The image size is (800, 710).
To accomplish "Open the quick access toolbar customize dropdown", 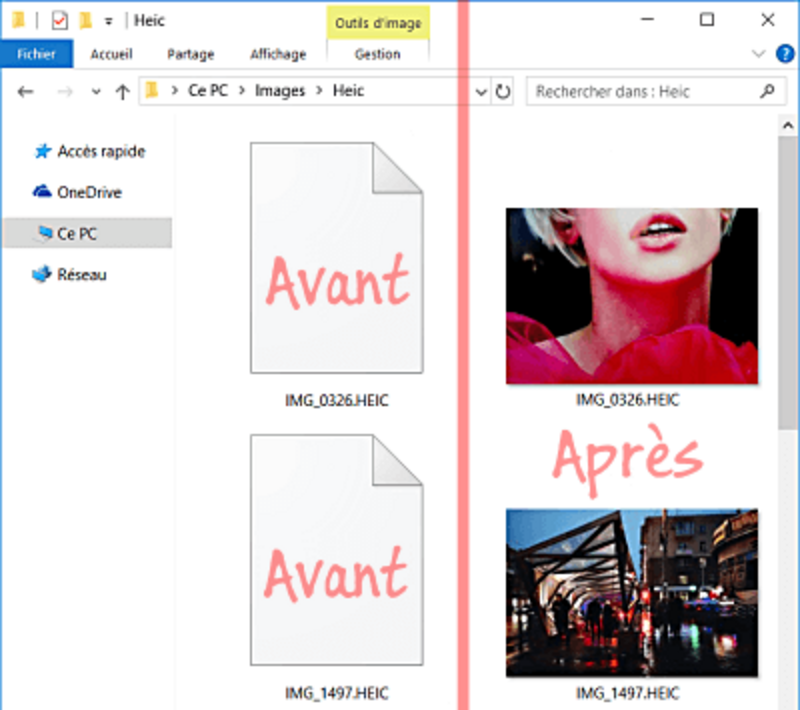I will tap(108, 21).
